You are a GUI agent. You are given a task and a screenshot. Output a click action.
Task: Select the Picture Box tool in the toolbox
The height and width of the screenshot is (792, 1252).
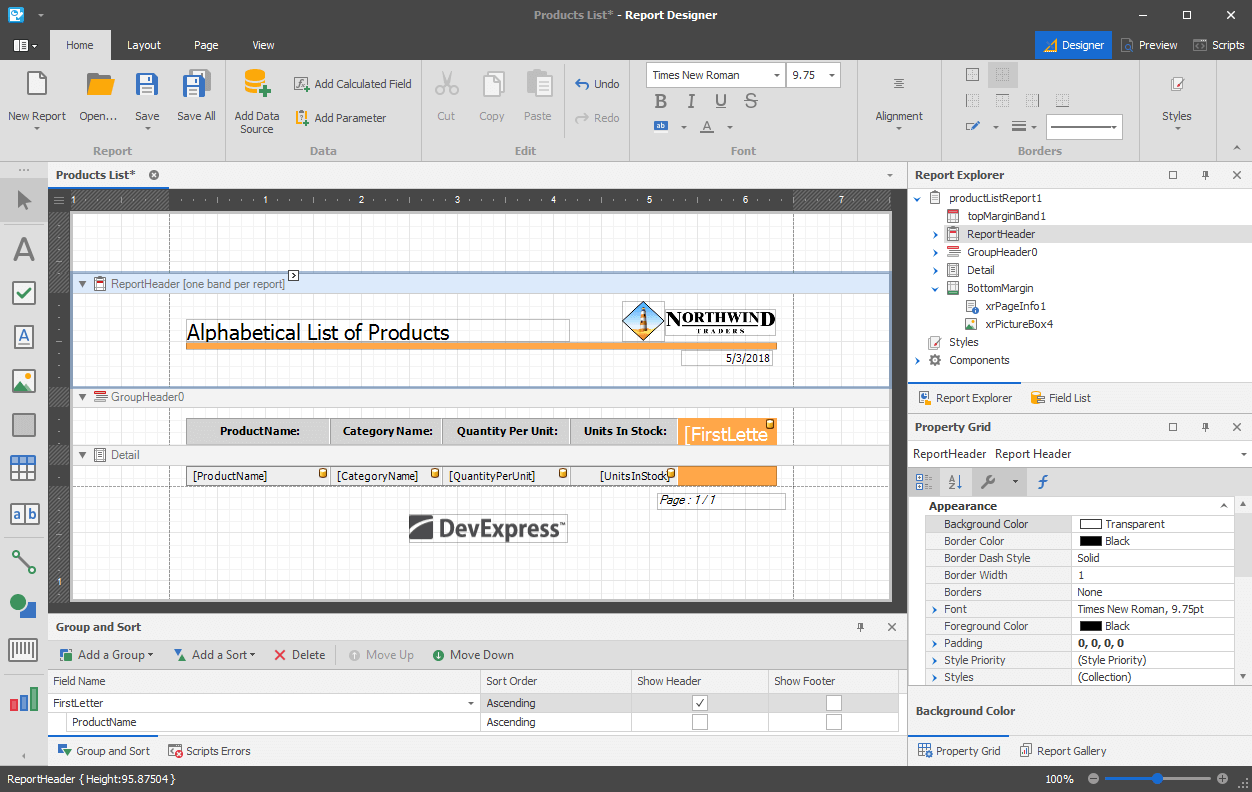coord(24,381)
